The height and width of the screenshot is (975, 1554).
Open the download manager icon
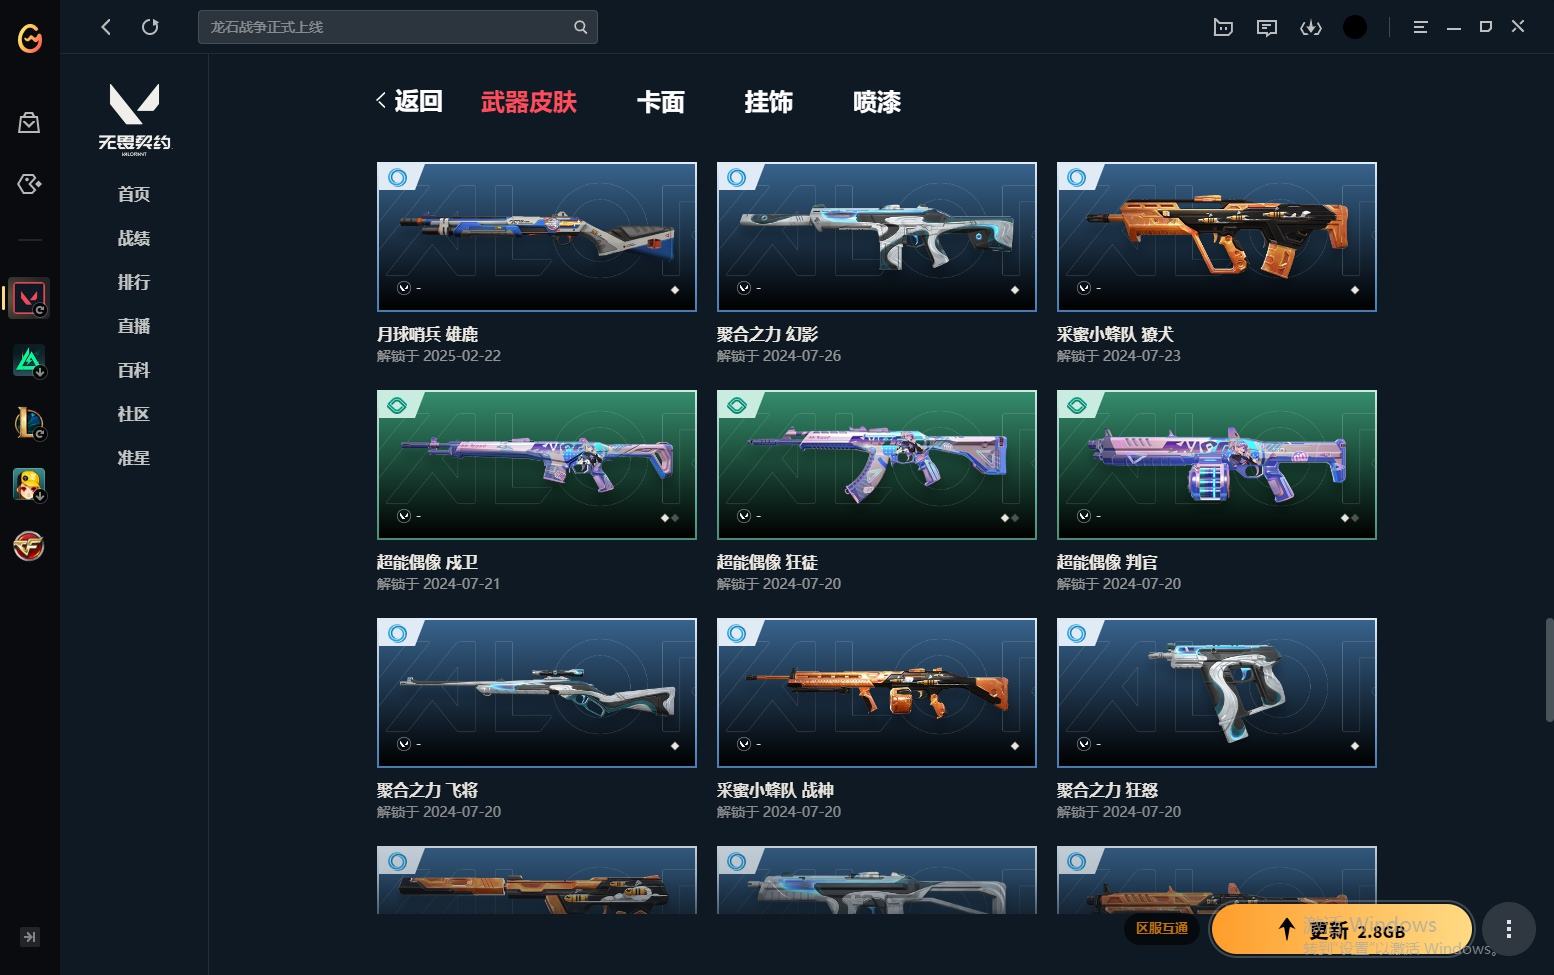[x=1311, y=27]
